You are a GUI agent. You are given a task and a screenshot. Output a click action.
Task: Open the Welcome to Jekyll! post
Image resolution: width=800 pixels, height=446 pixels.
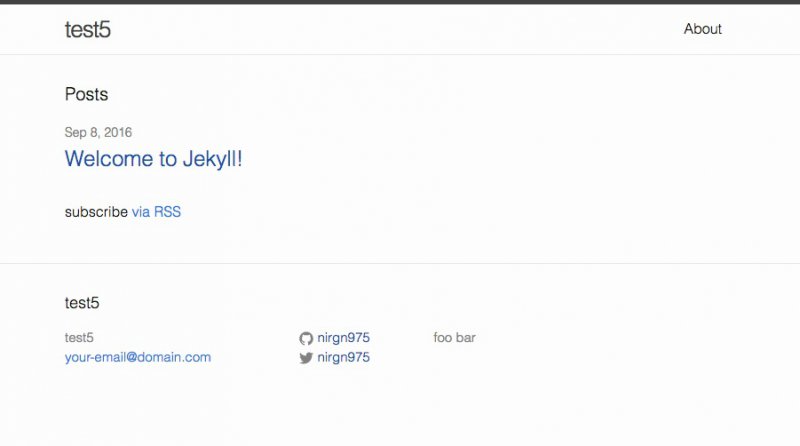[x=153, y=159]
